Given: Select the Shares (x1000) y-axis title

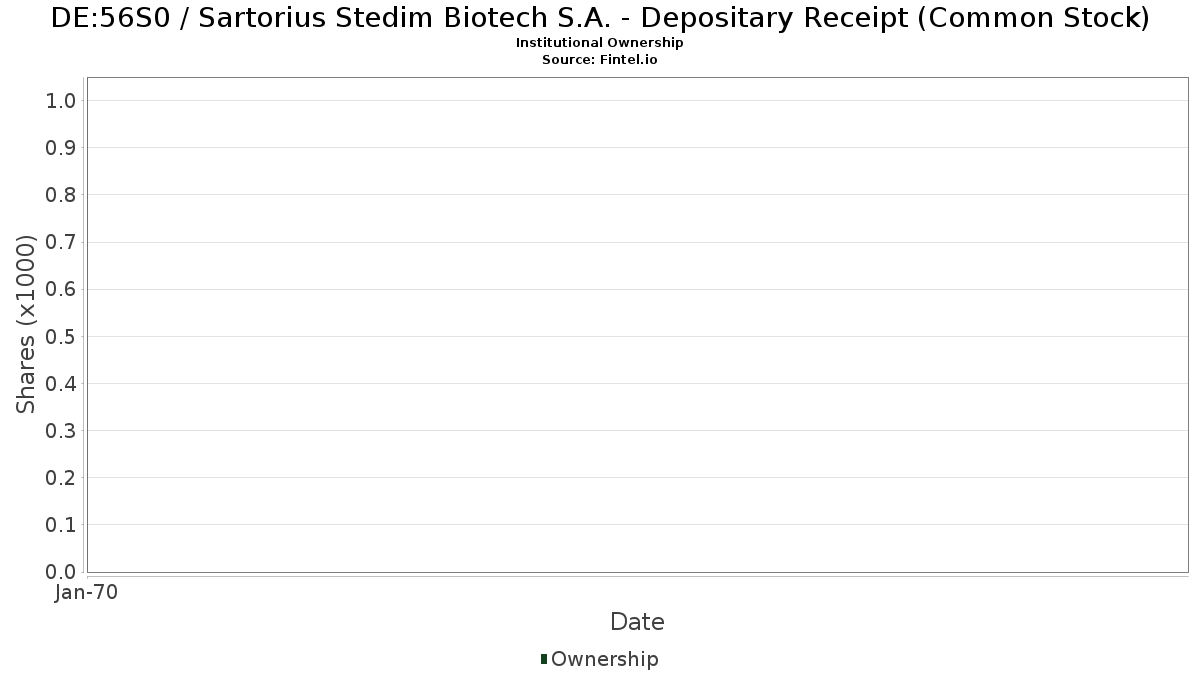Looking at the screenshot, I should point(27,324).
